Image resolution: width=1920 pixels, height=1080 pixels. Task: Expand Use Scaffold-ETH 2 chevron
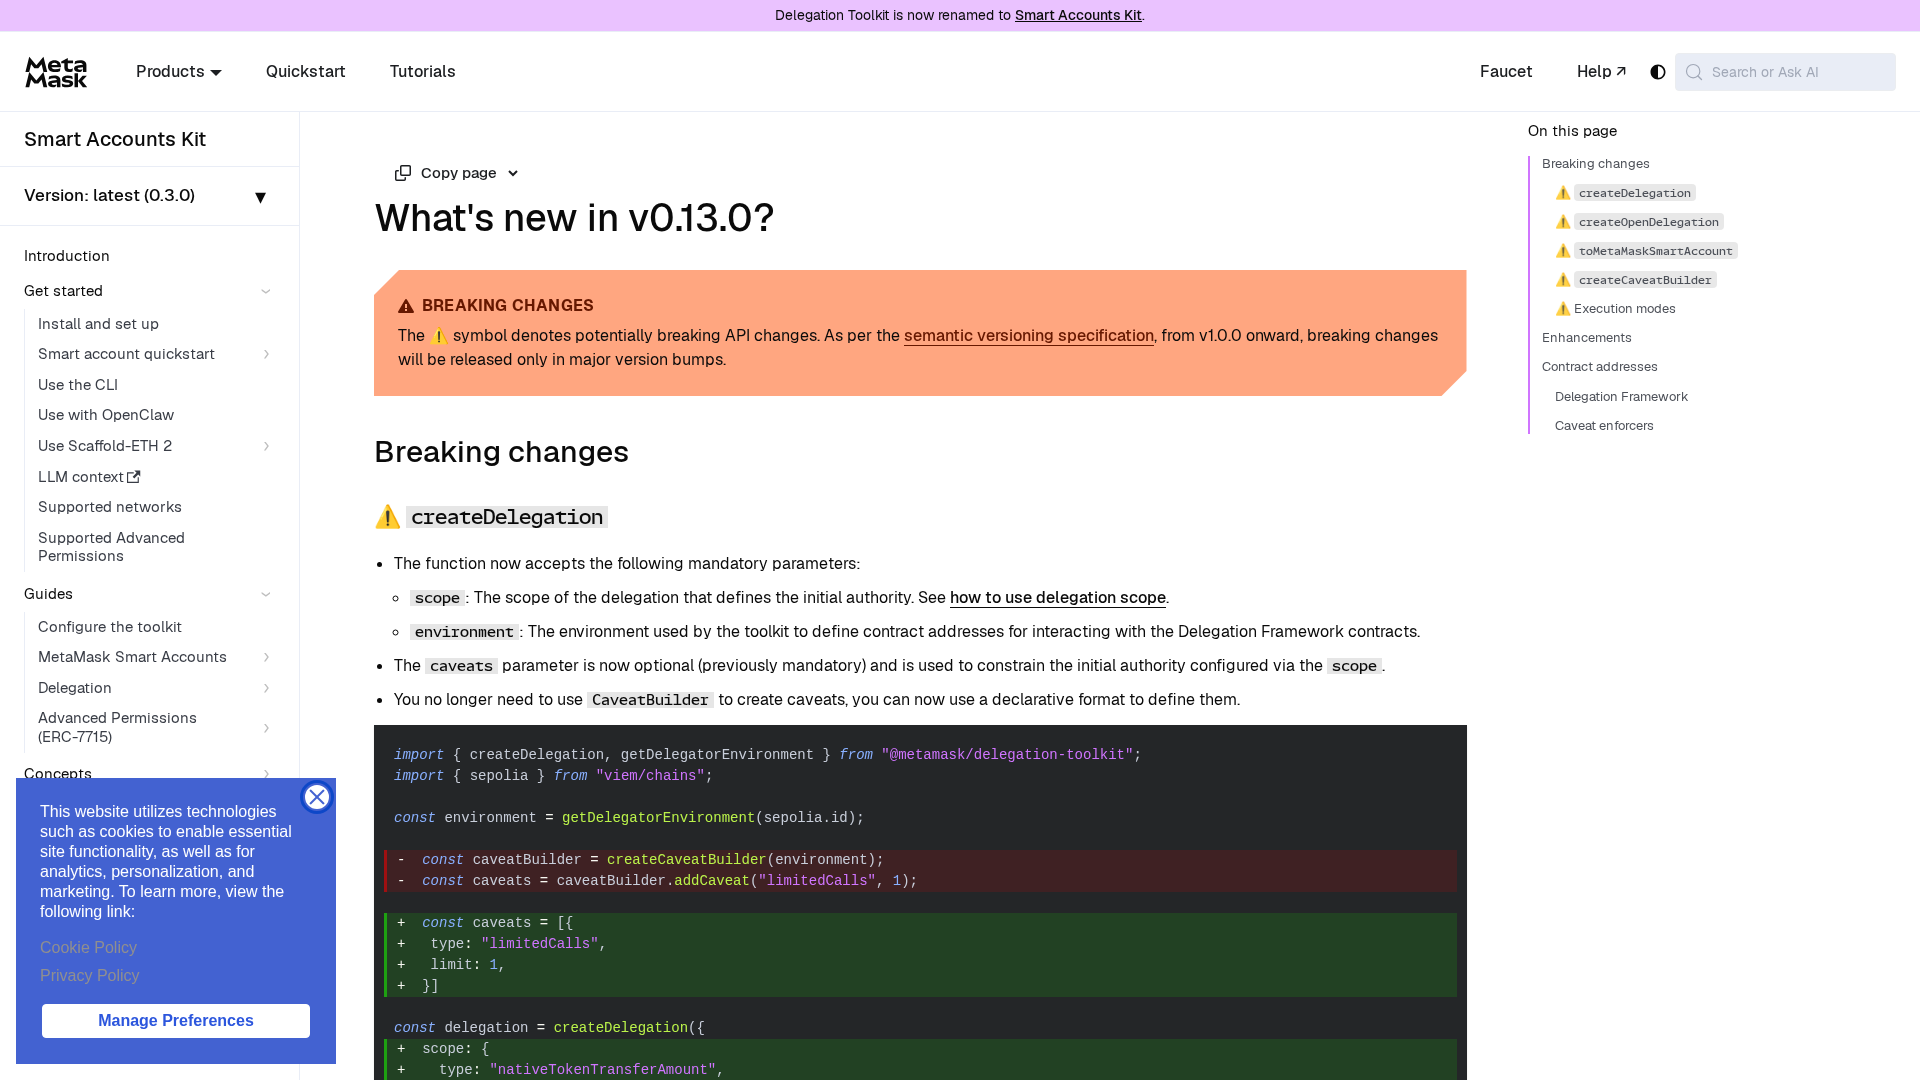pyautogui.click(x=266, y=446)
